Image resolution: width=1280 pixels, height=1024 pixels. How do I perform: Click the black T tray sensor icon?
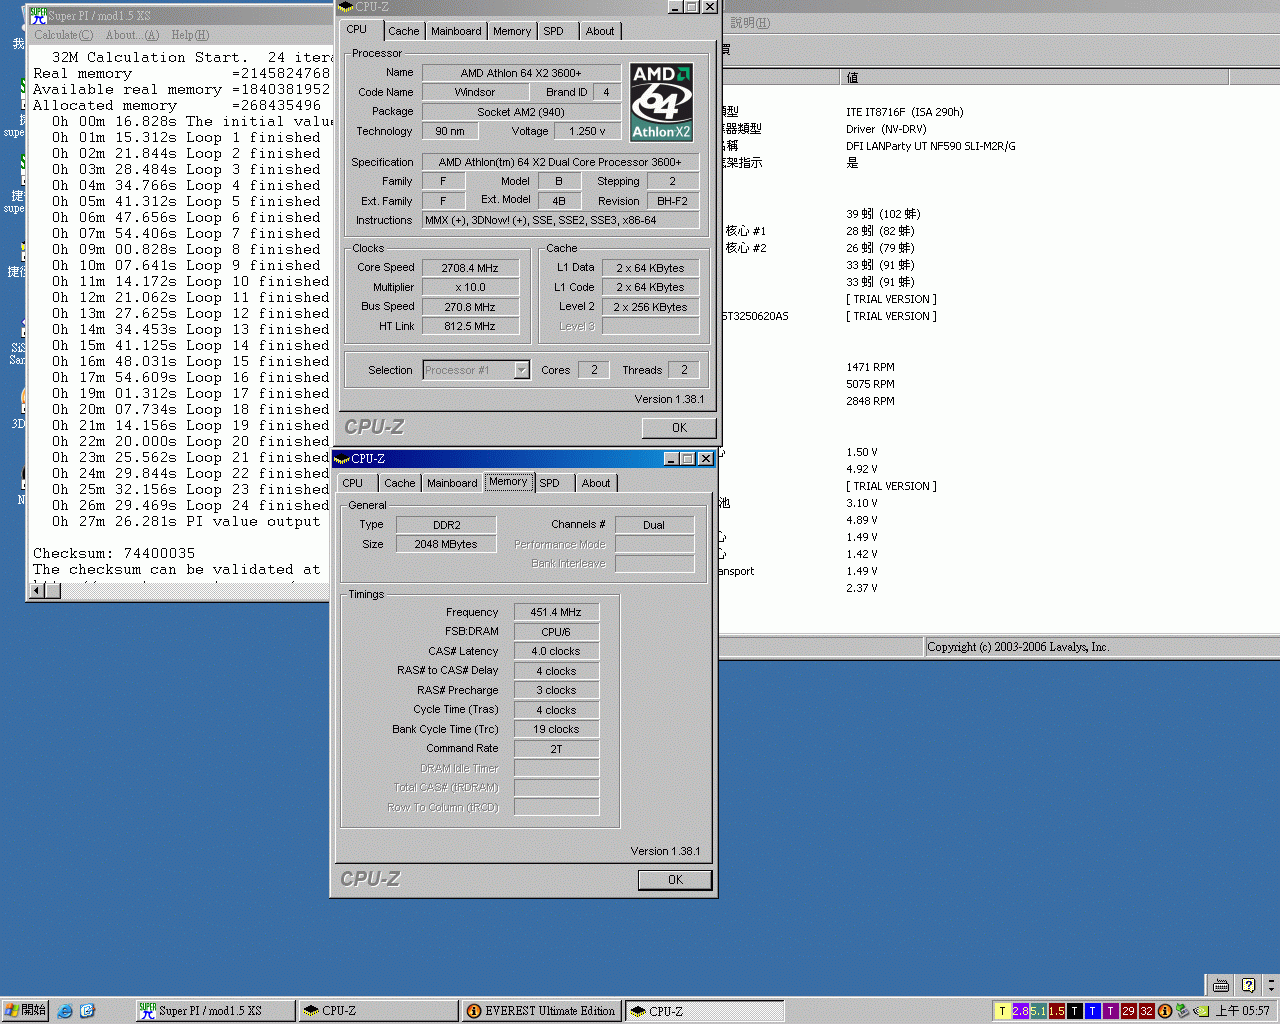[1074, 1011]
